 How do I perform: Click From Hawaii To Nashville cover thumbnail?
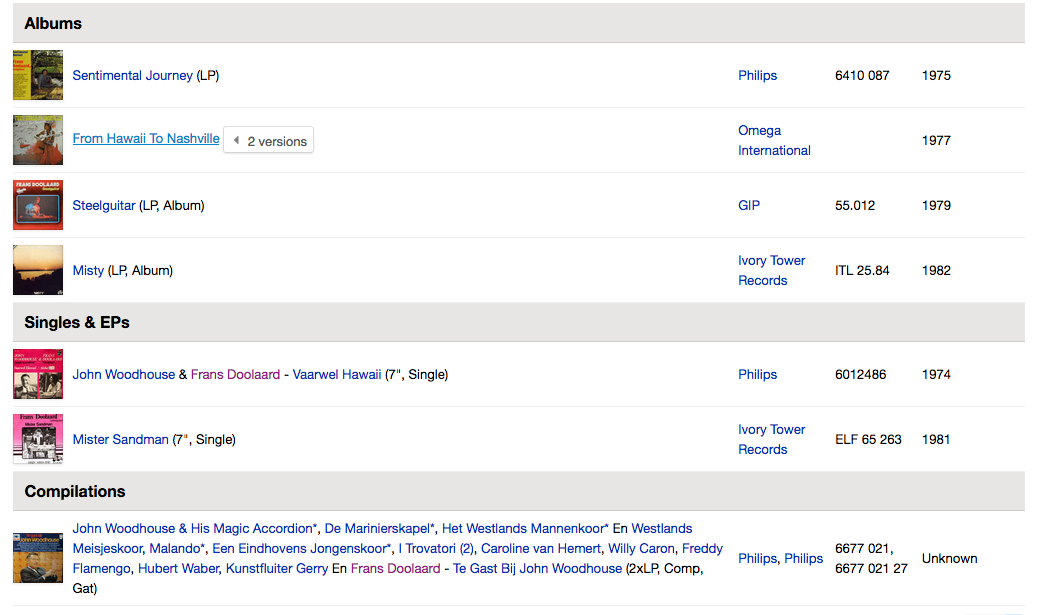pos(38,140)
